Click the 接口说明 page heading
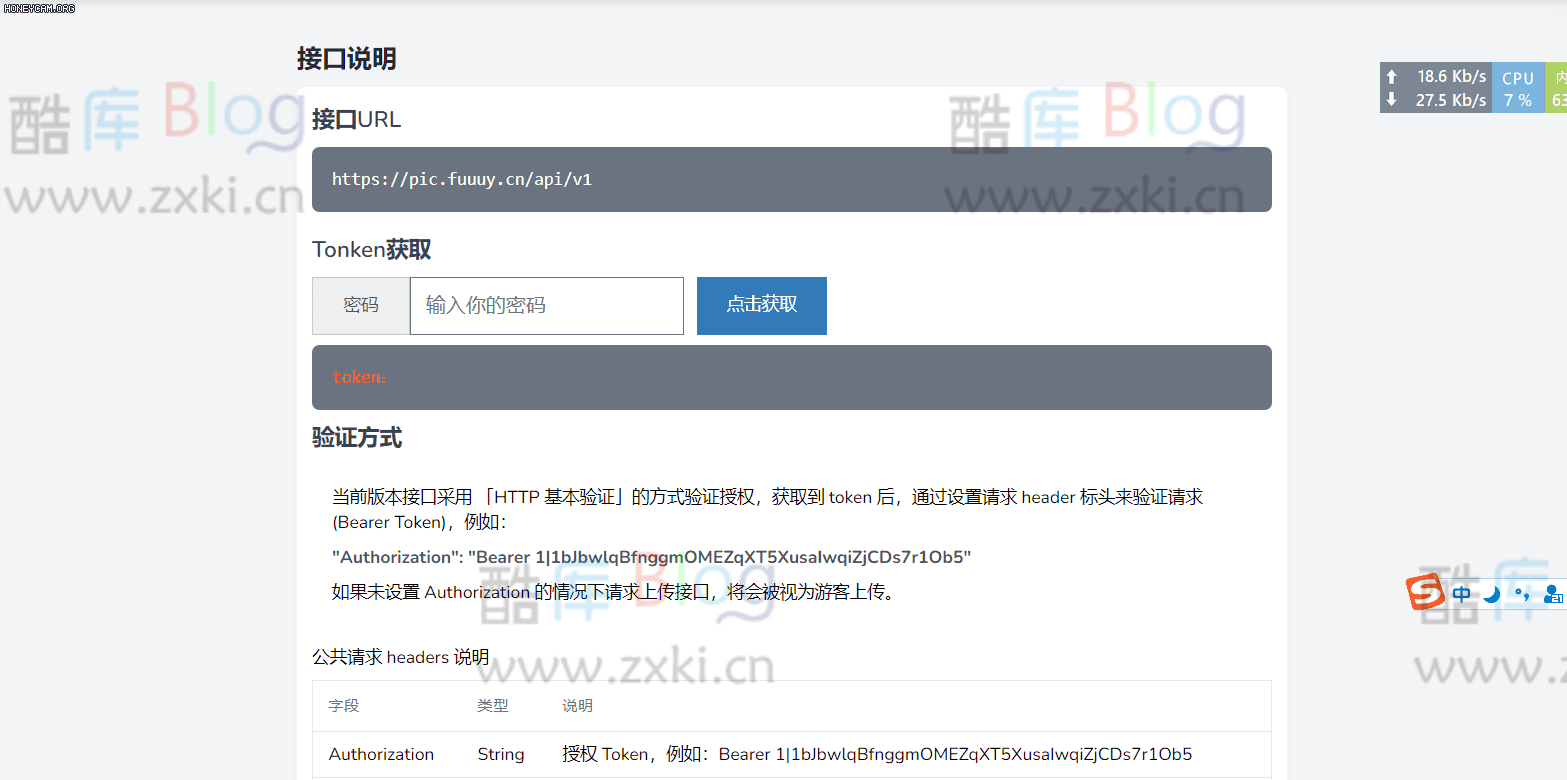Screen dimensions: 1567x780 [x=345, y=59]
